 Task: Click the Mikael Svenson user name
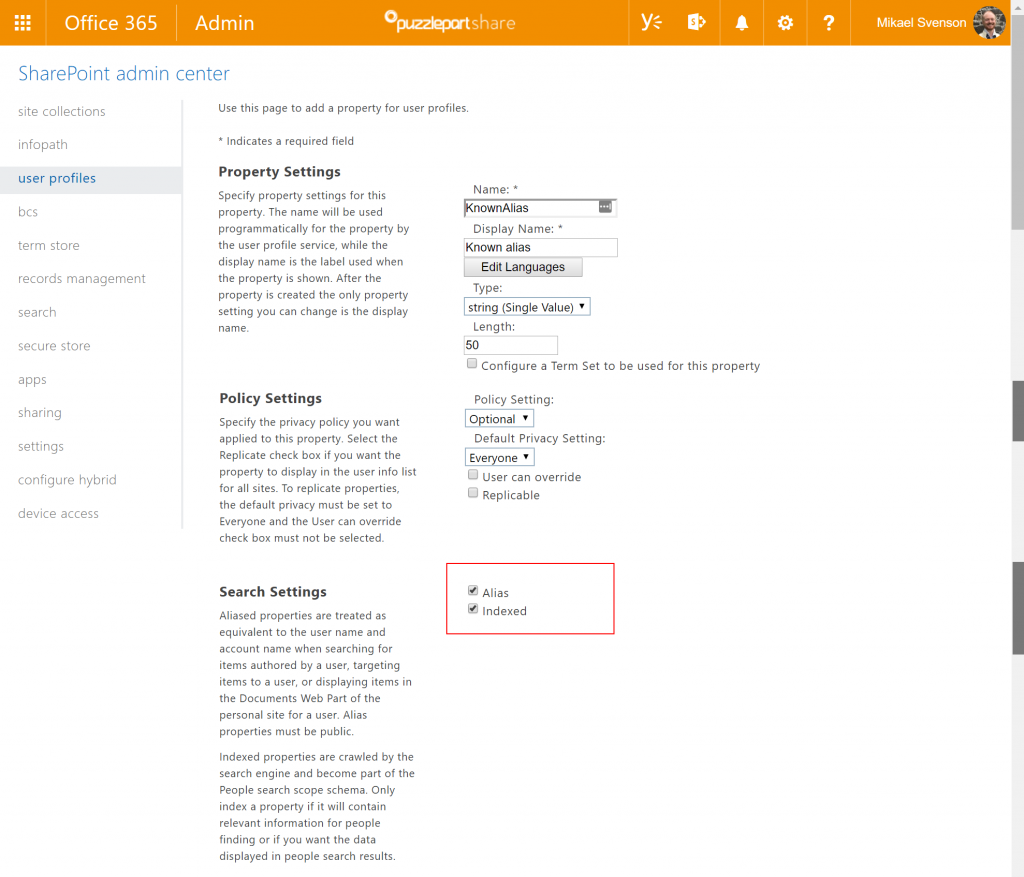pos(921,23)
